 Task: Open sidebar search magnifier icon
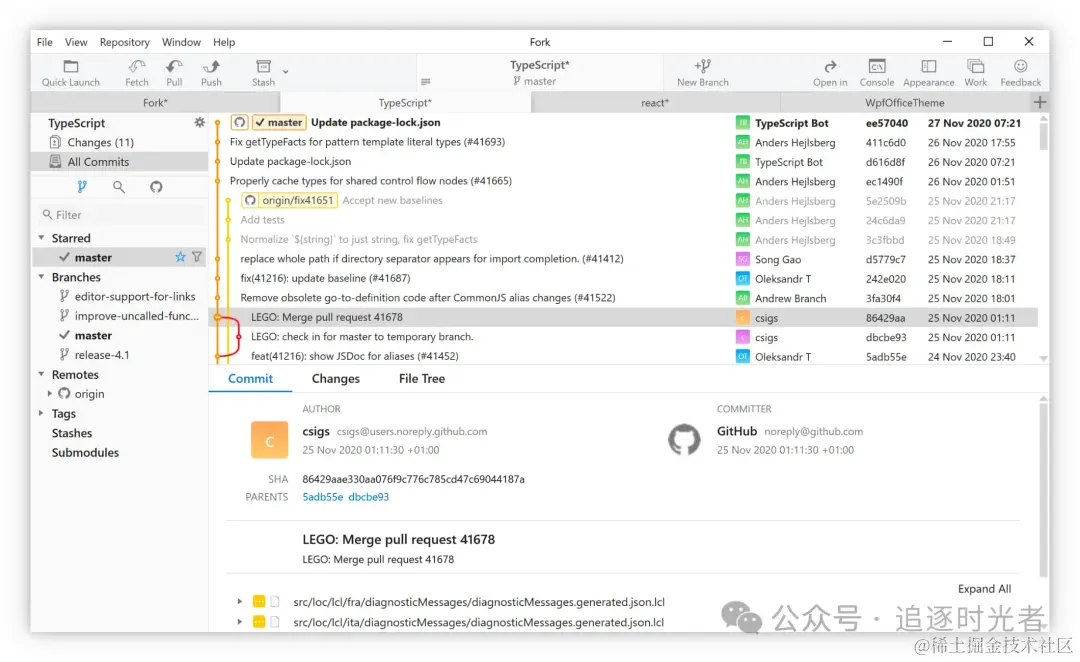point(118,187)
